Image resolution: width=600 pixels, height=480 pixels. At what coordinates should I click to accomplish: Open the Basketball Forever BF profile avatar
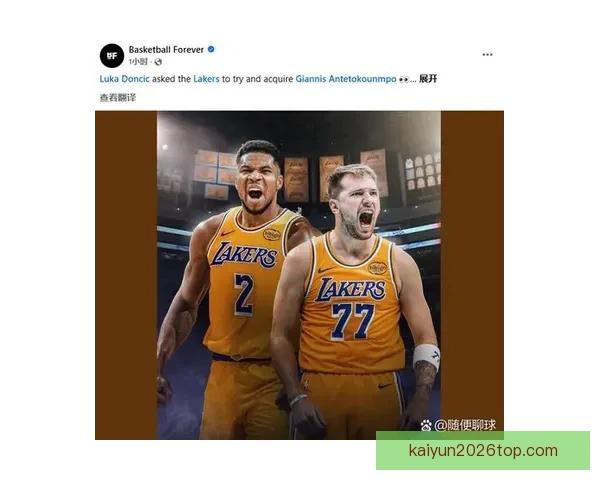112,56
